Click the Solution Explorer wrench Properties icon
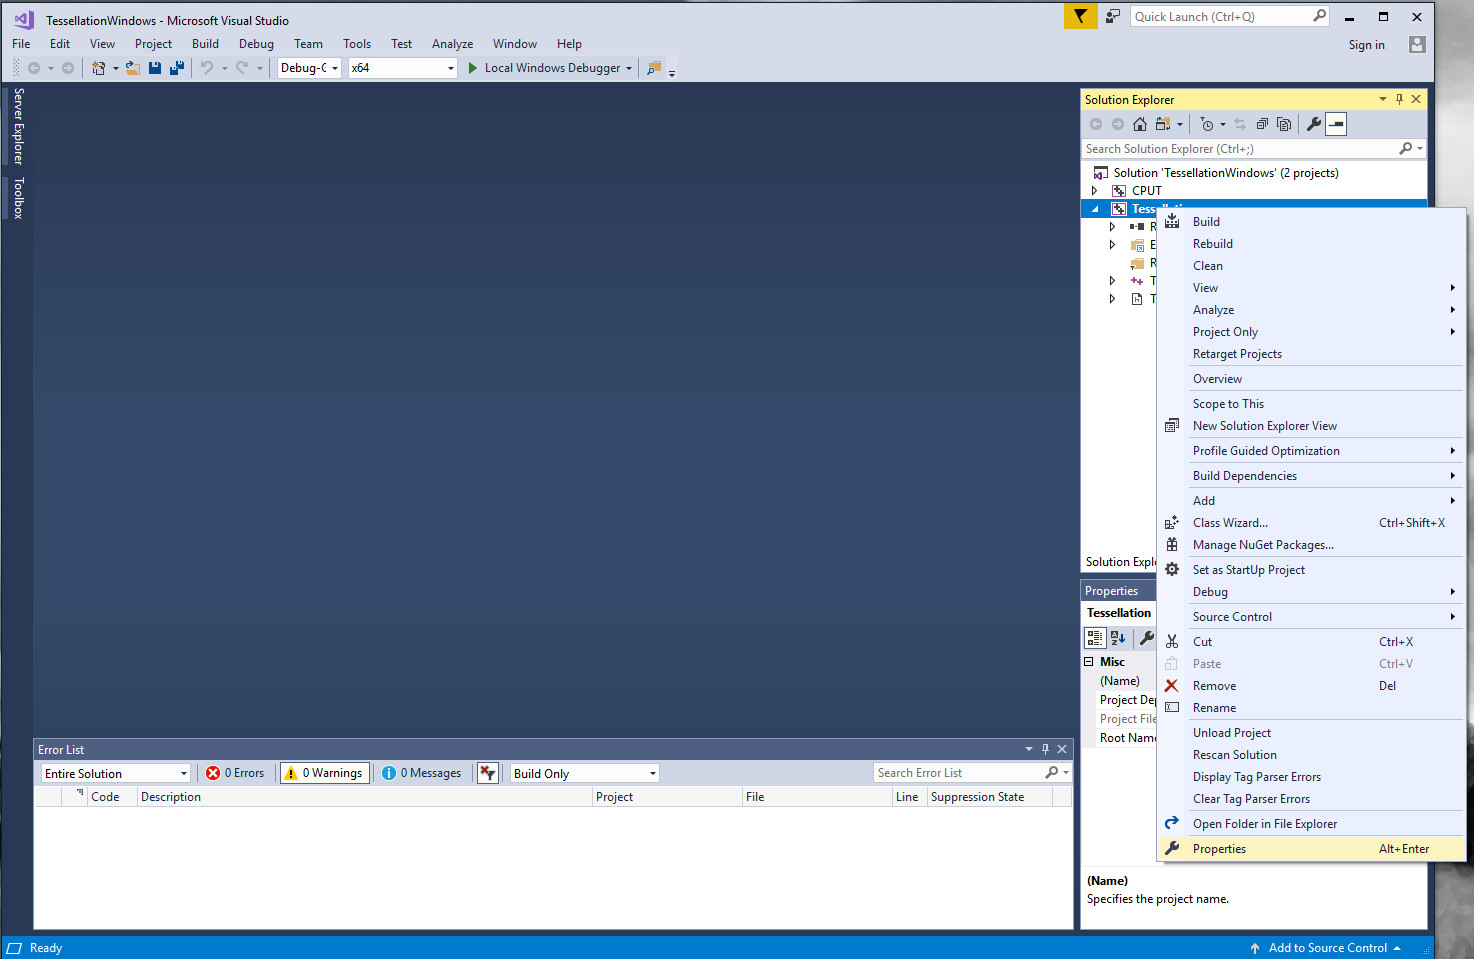This screenshot has height=959, width=1474. tap(1314, 124)
